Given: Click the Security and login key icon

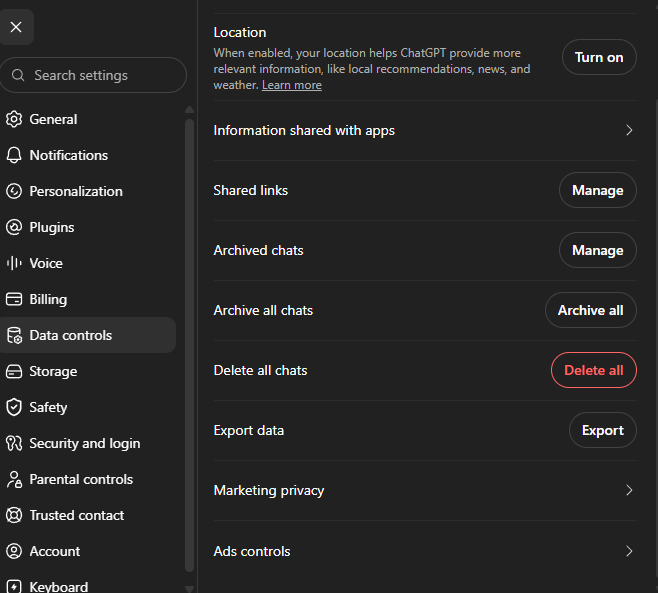Looking at the screenshot, I should click(14, 443).
